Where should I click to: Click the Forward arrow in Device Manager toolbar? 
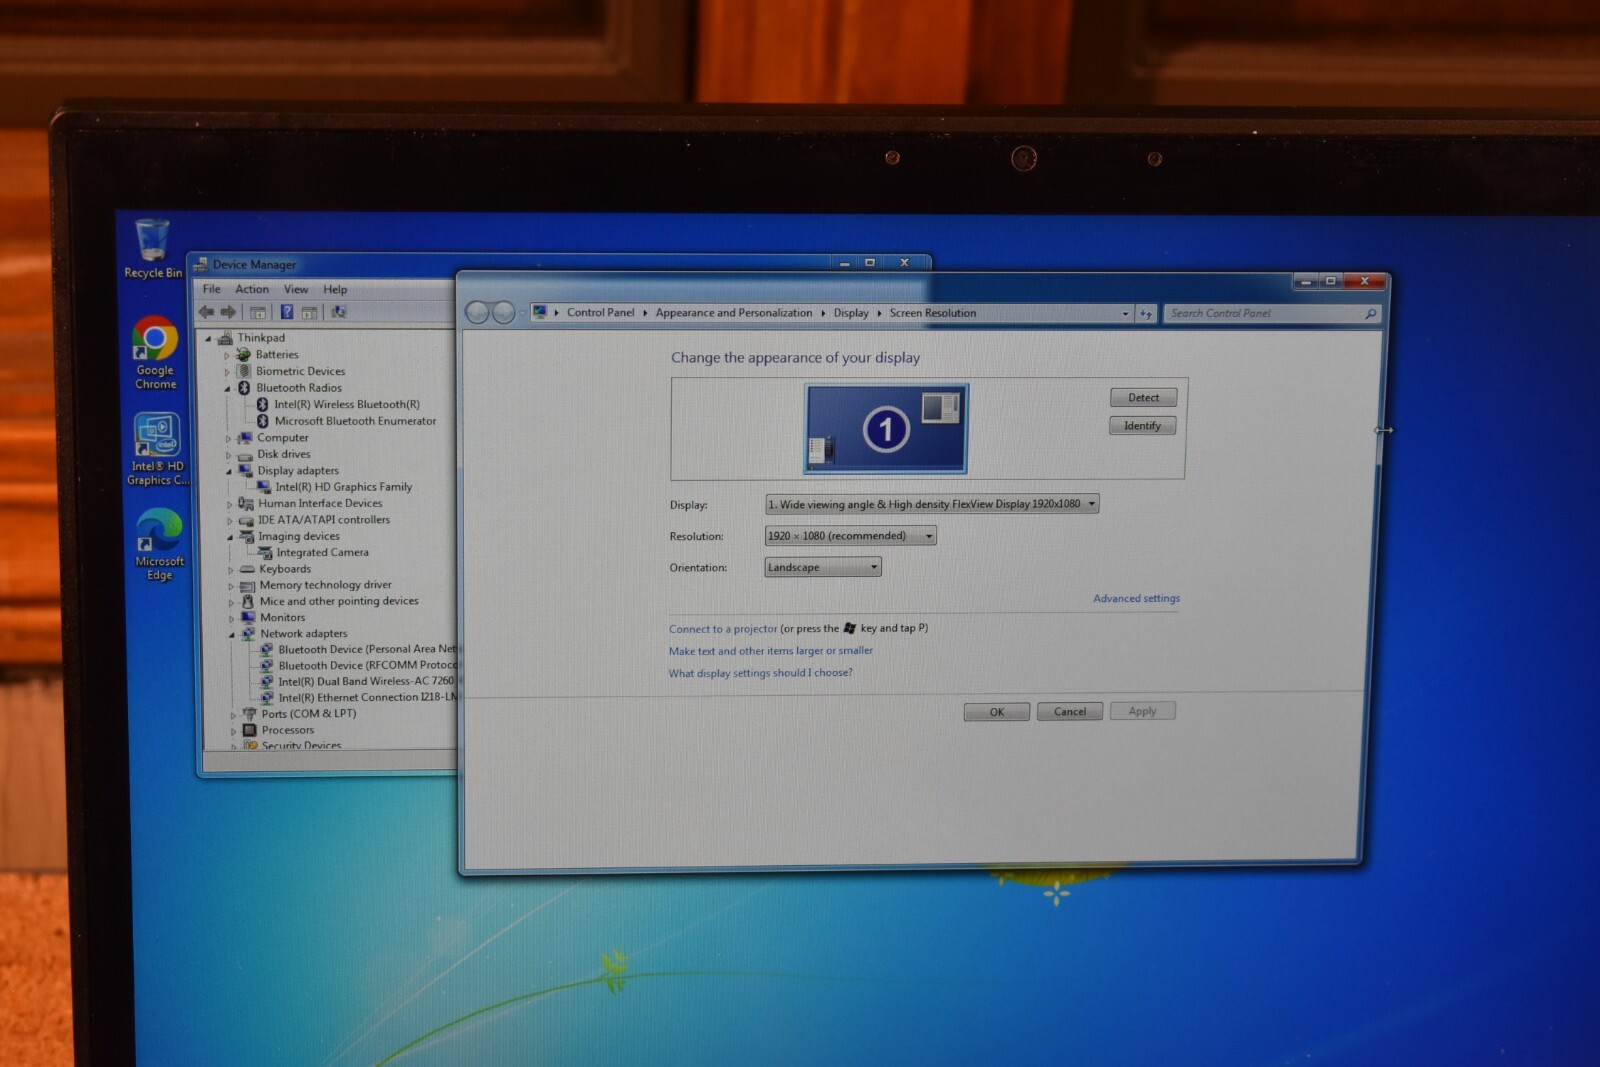tap(229, 312)
